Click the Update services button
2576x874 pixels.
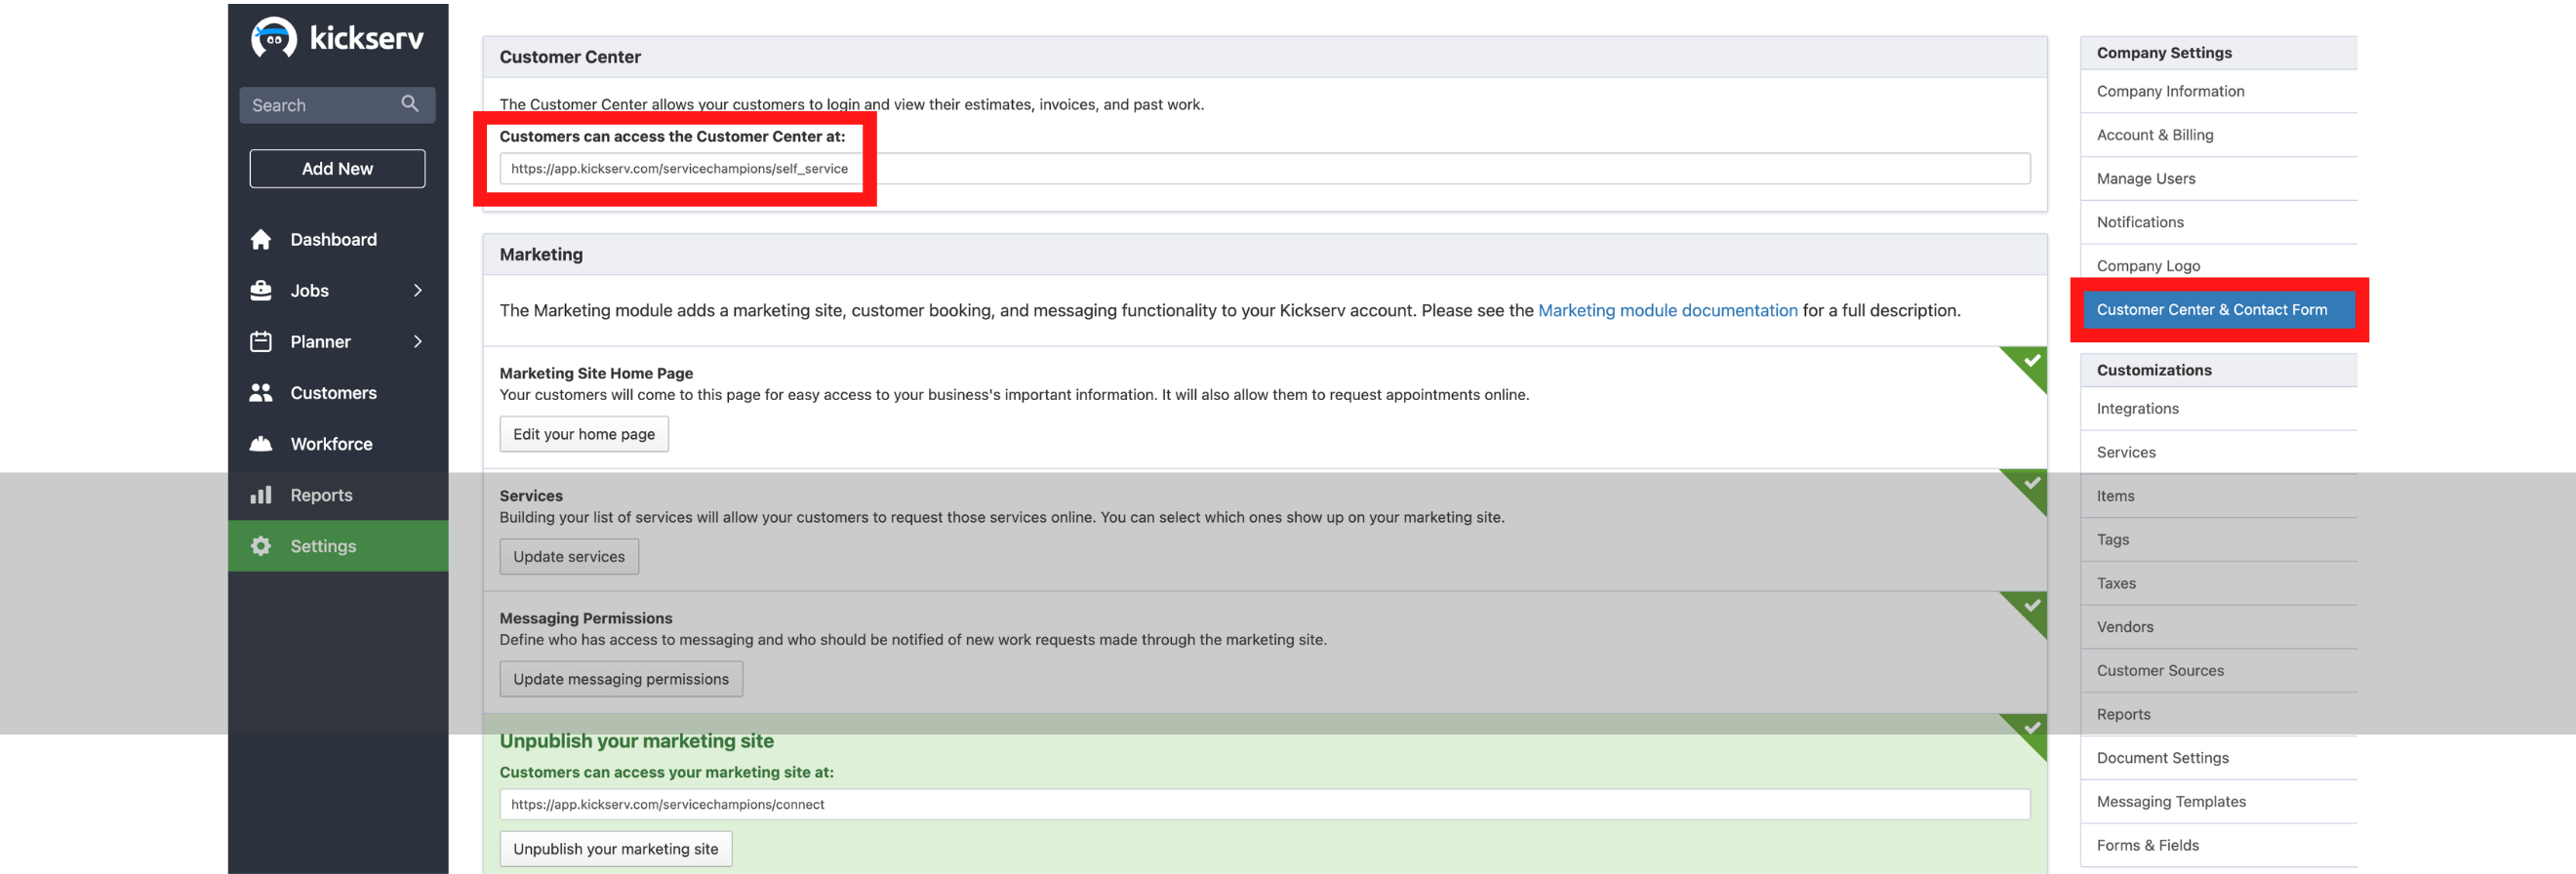pos(569,556)
